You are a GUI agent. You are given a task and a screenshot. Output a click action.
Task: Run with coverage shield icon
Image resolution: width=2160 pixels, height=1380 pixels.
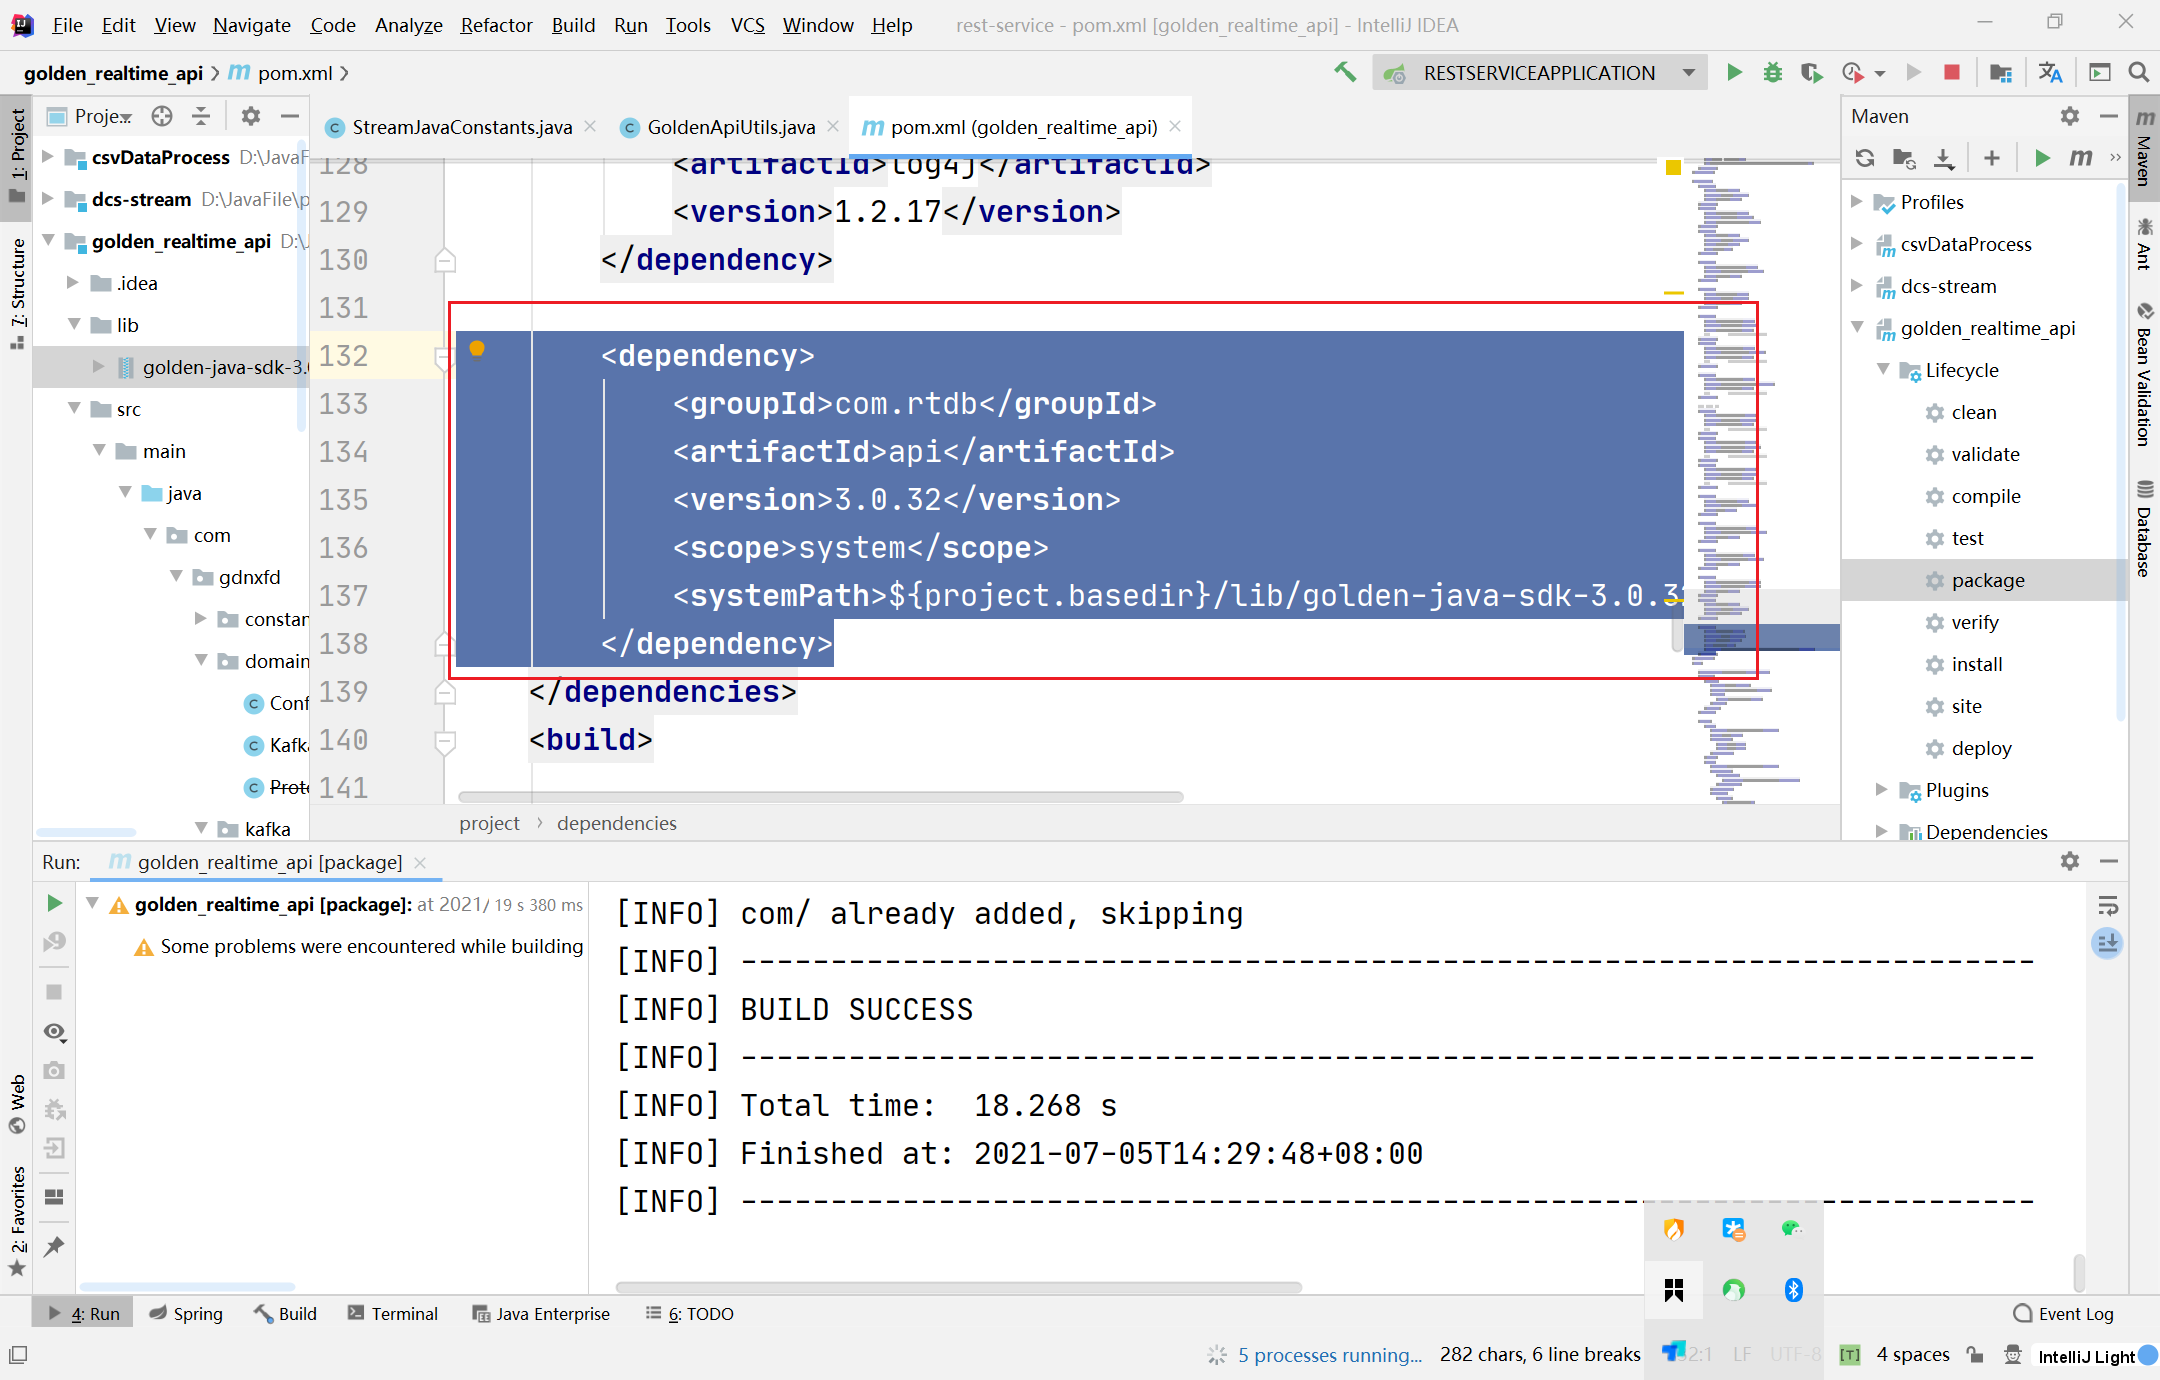click(1811, 72)
